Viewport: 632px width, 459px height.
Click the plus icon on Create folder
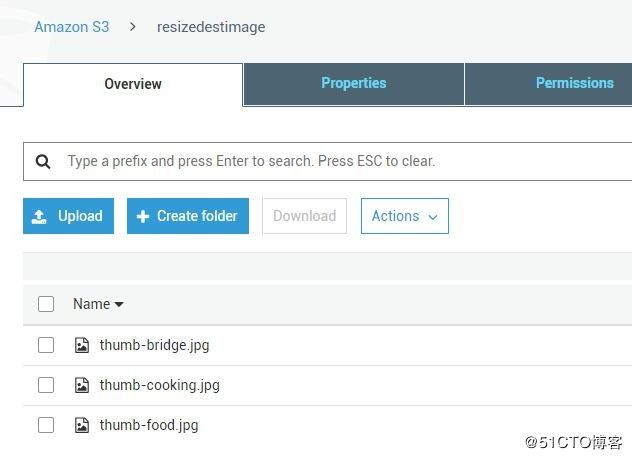coord(143,216)
